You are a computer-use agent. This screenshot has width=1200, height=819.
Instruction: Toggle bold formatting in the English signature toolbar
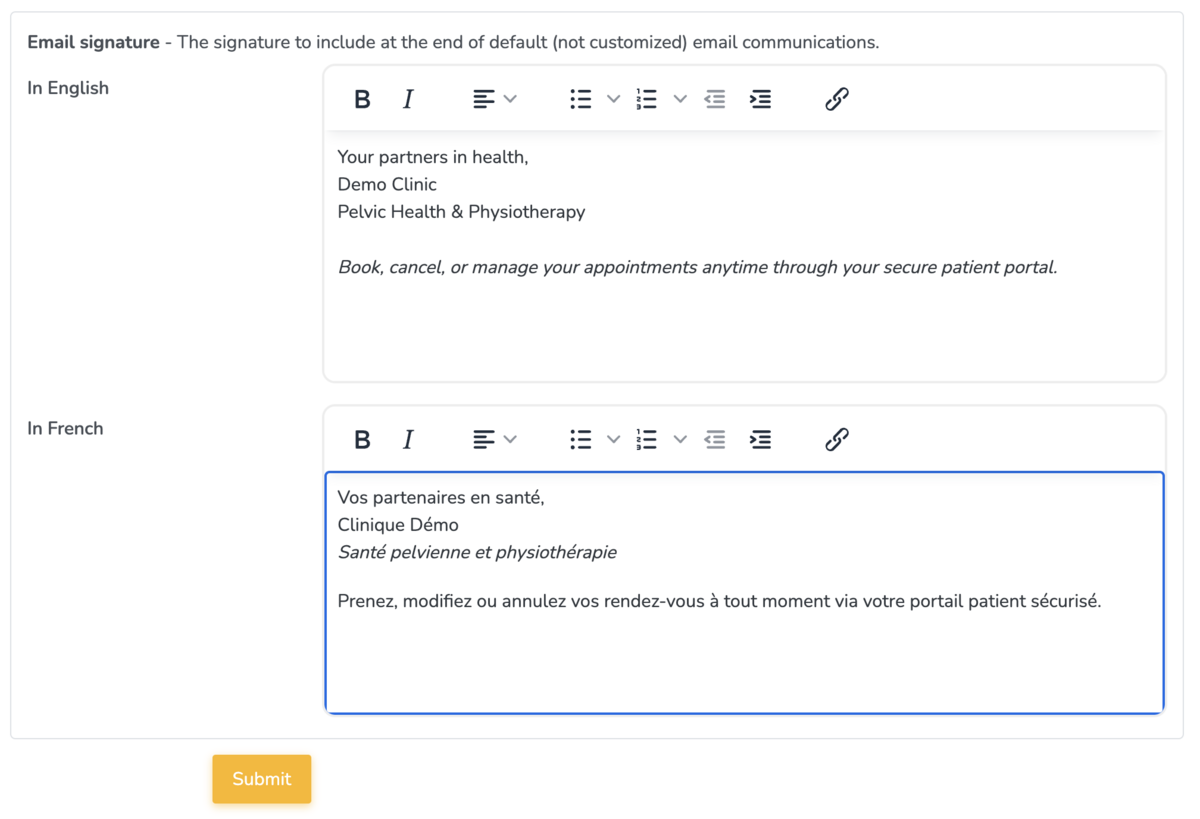coord(362,99)
